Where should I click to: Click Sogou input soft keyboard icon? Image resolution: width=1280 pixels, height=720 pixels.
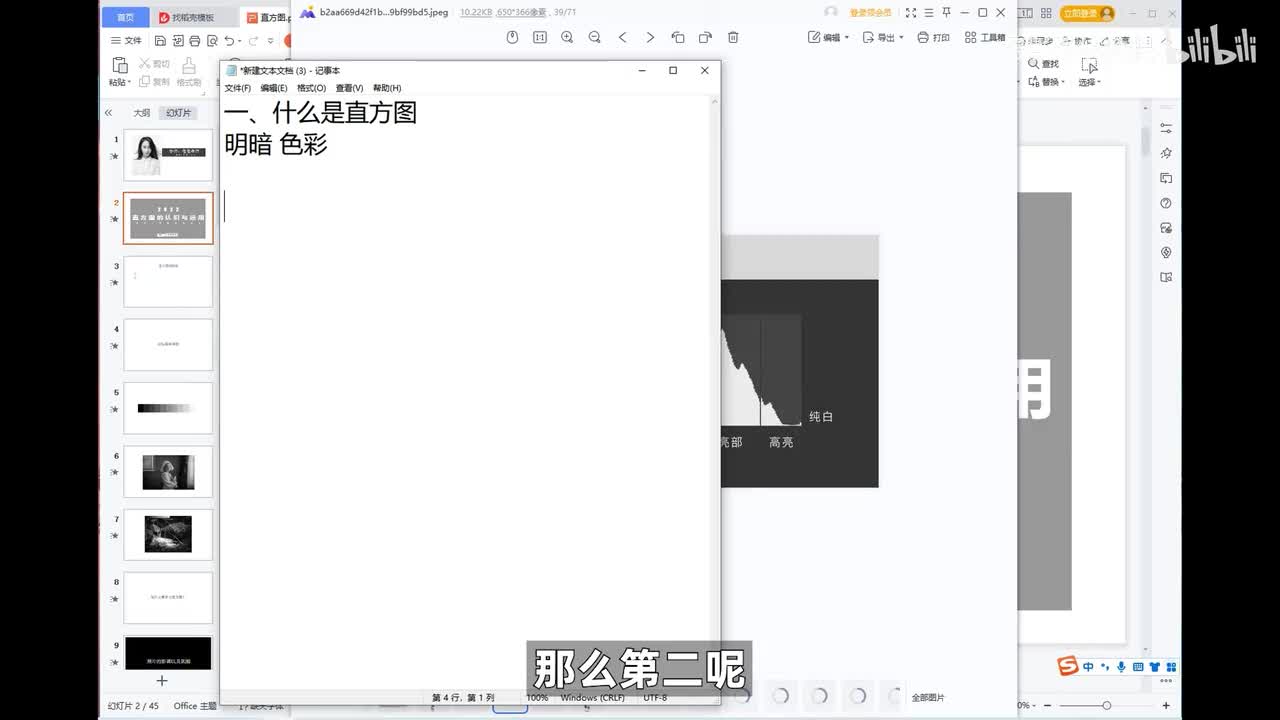(1138, 667)
